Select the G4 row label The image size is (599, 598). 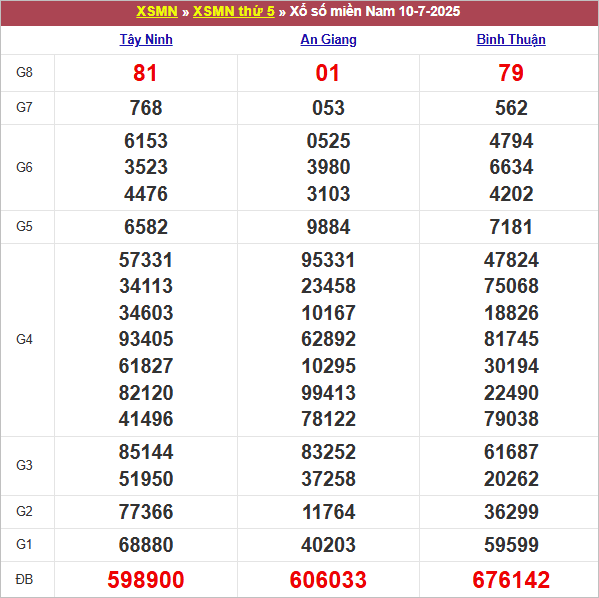pyautogui.click(x=24, y=339)
